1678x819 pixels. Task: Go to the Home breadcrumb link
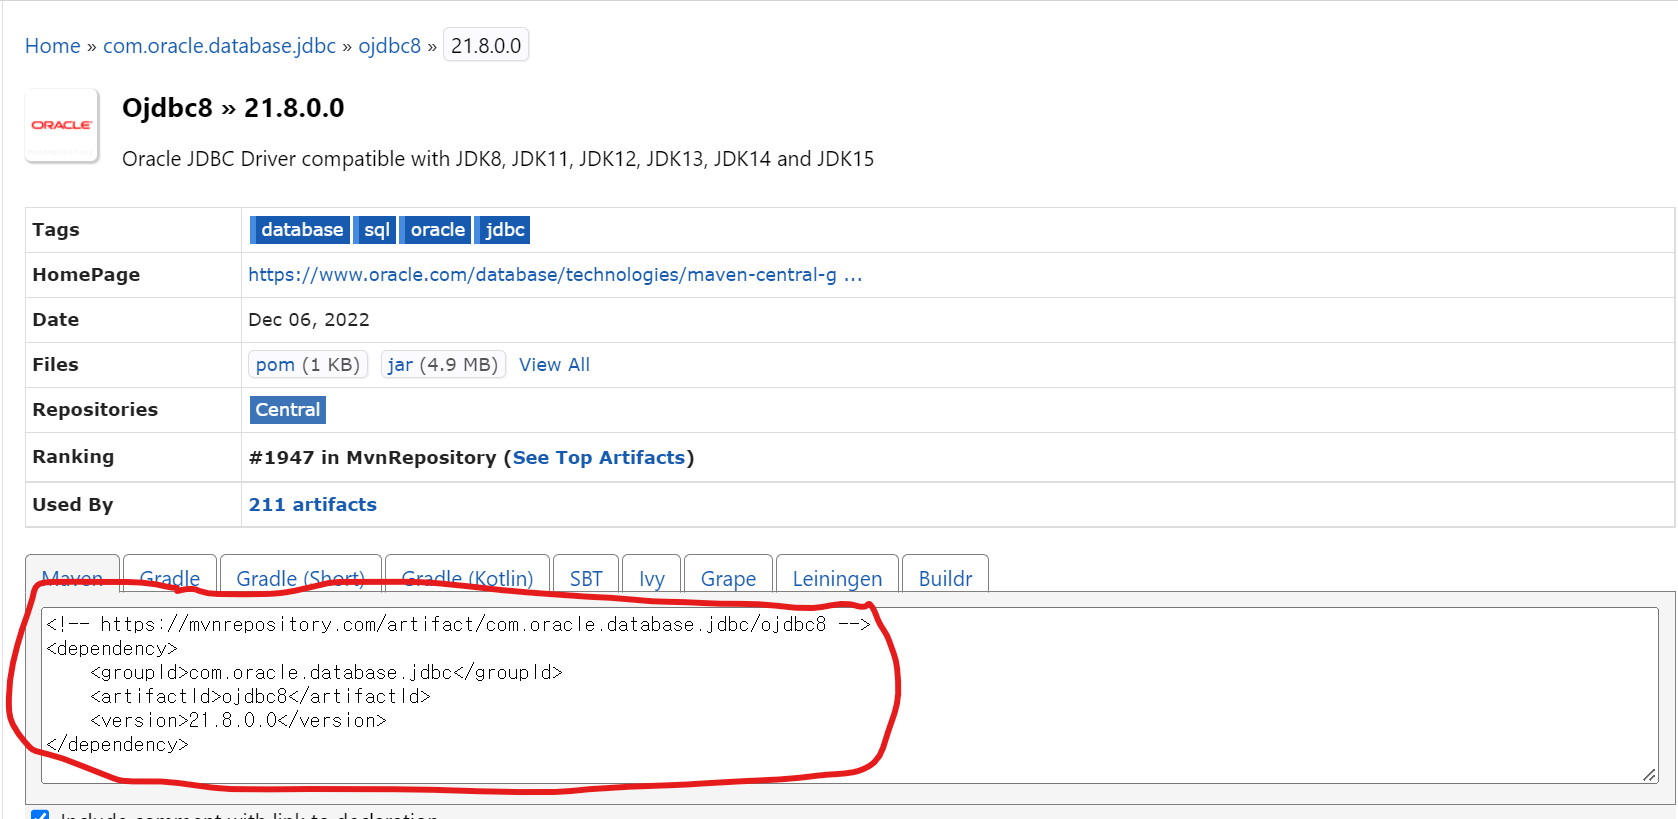(53, 46)
